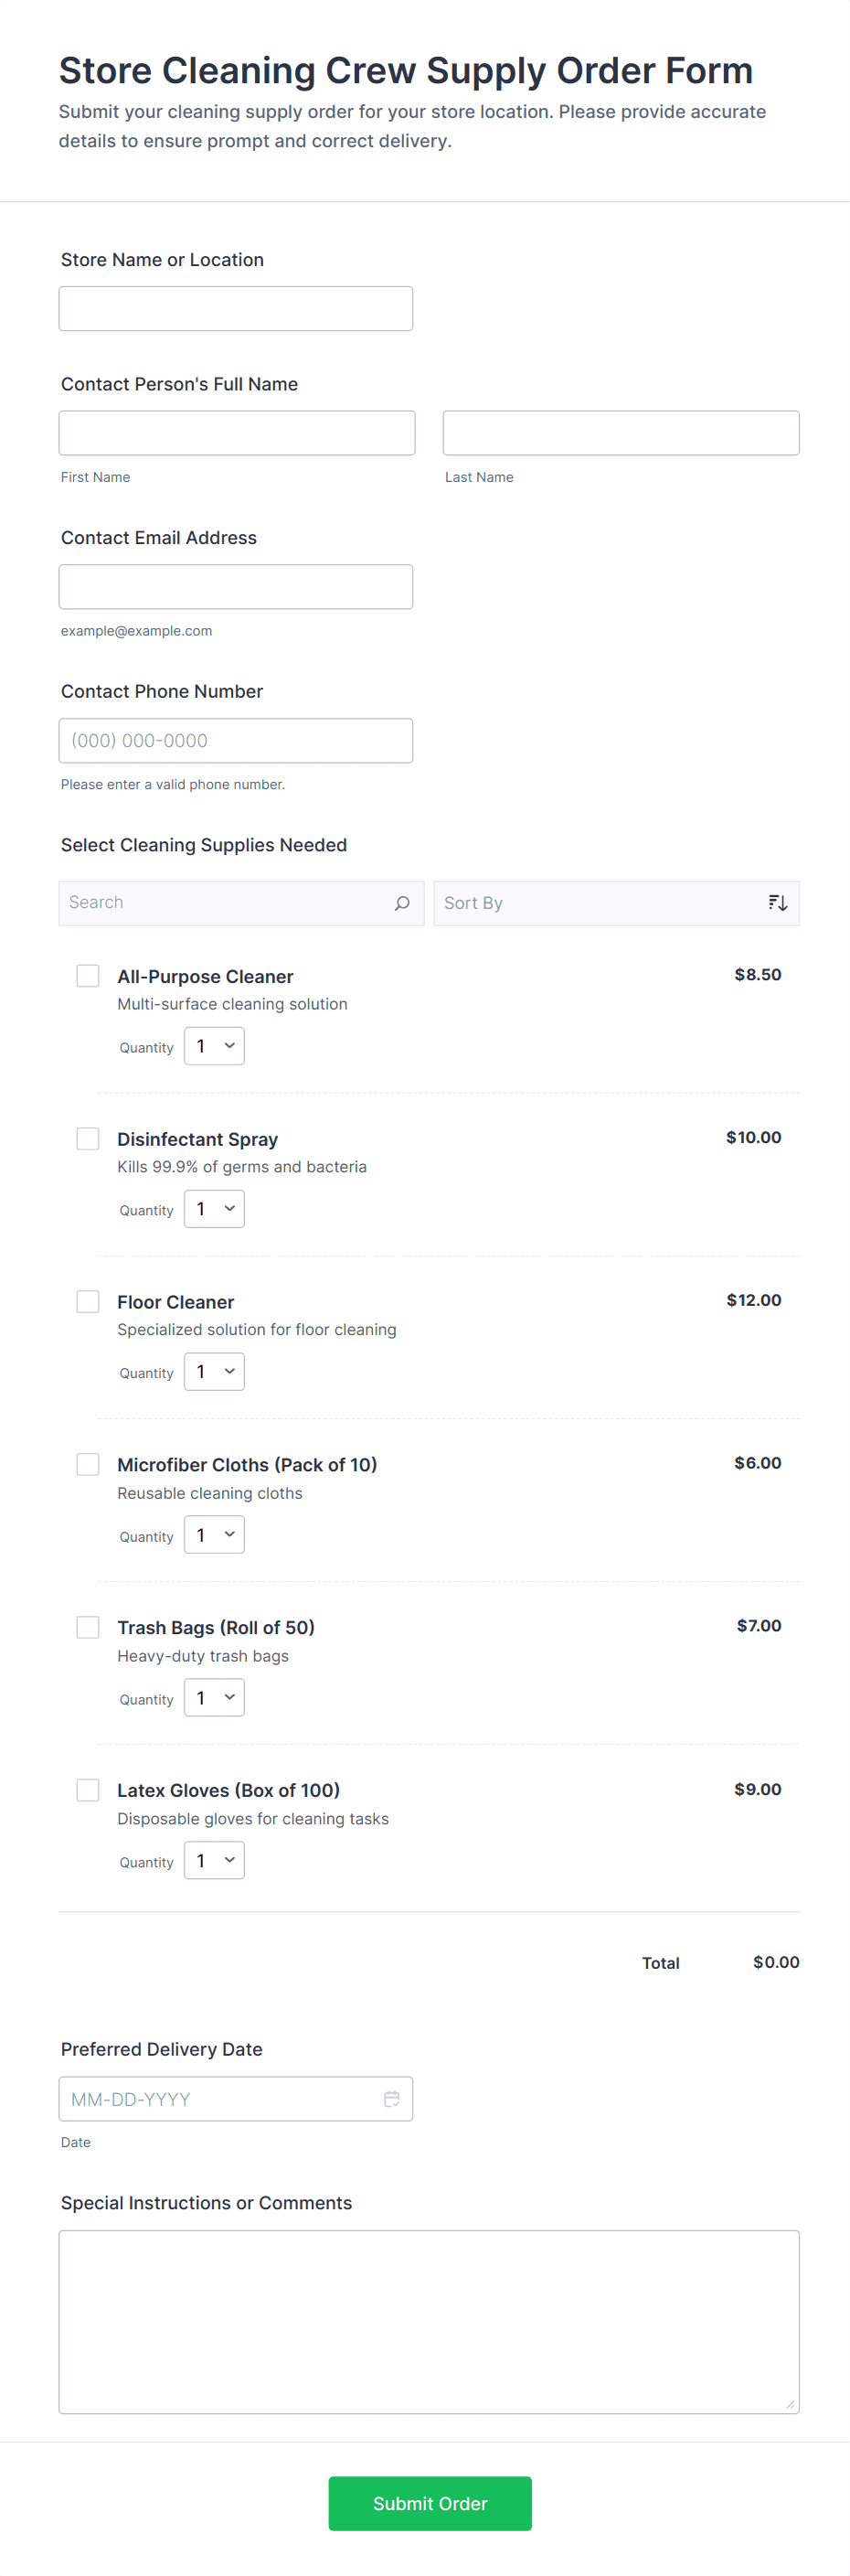This screenshot has width=850, height=2576.
Task: Click the Contact Email Address field
Action: point(235,586)
